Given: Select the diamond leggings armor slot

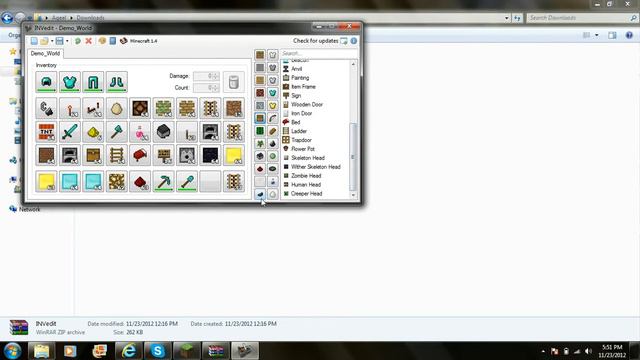Looking at the screenshot, I should point(93,82).
